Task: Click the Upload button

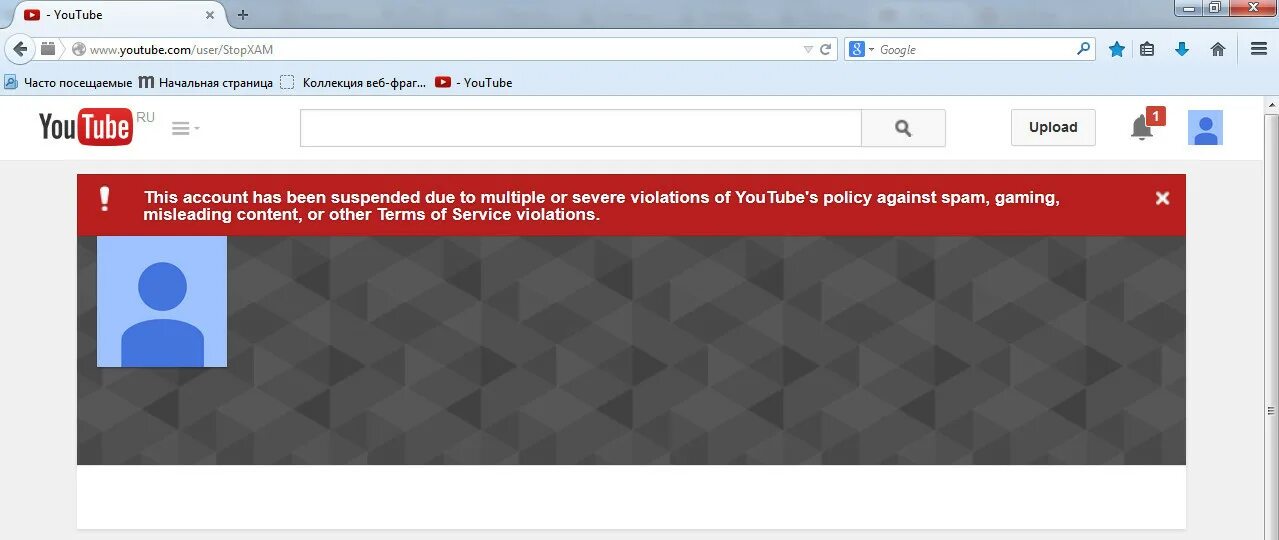Action: click(x=1053, y=127)
